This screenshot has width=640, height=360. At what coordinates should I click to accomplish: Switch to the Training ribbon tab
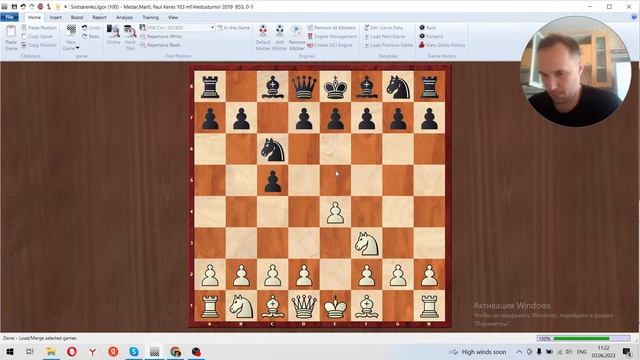point(150,18)
